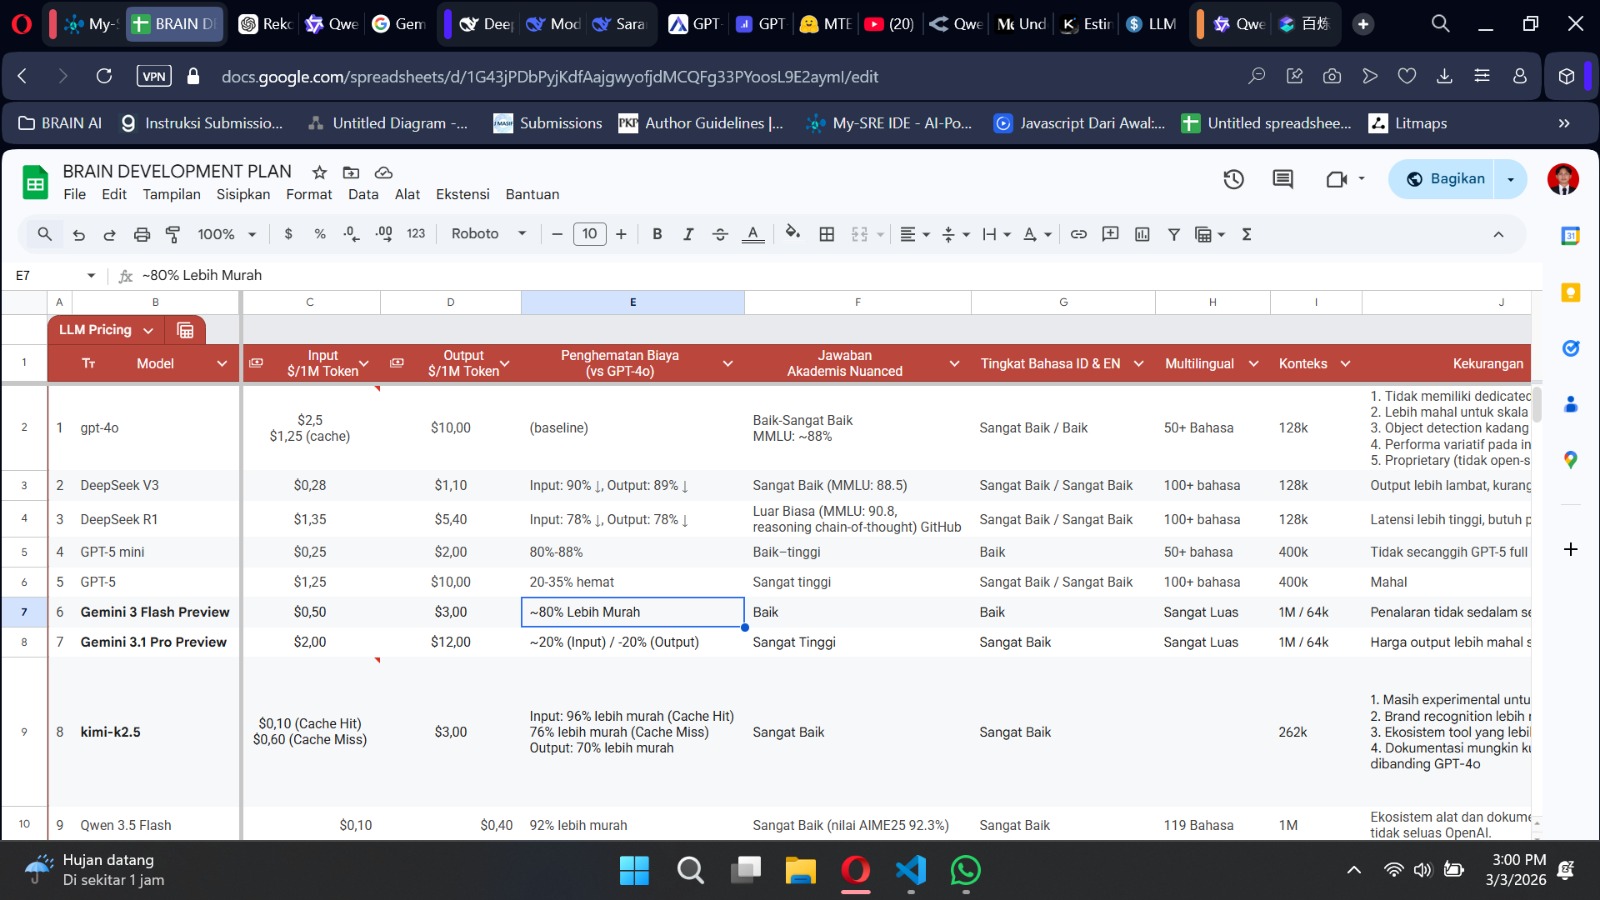The height and width of the screenshot is (900, 1600).
Task: Insert a chart from the toolbar
Action: pos(1142,234)
